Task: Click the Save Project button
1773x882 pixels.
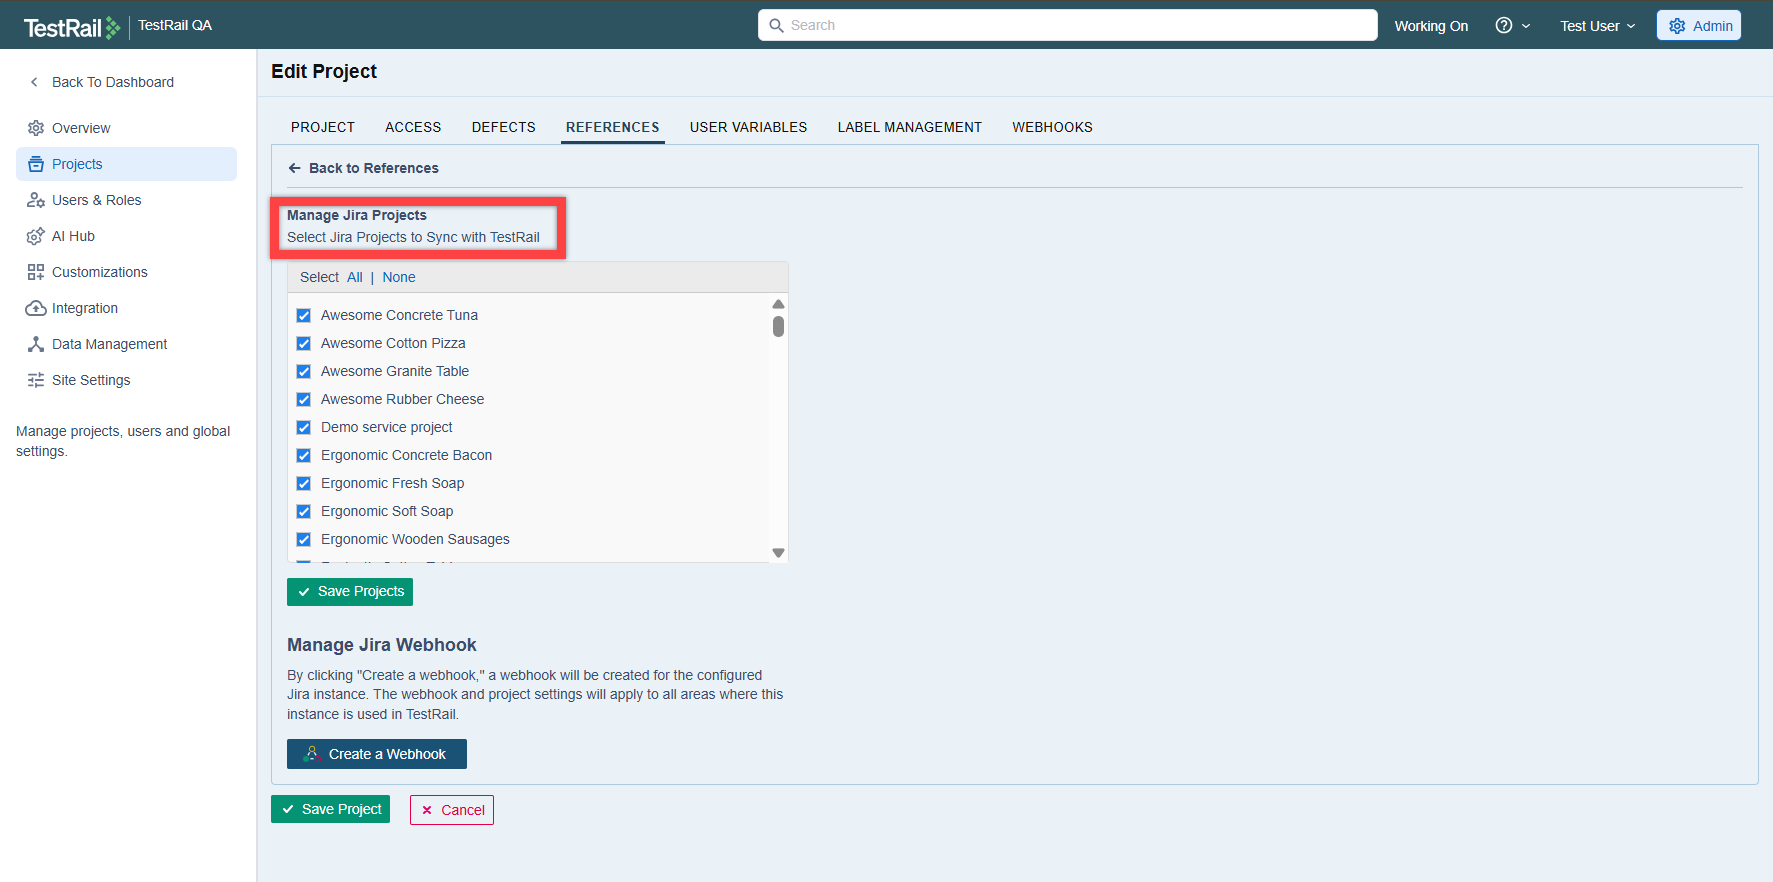Action: point(330,809)
